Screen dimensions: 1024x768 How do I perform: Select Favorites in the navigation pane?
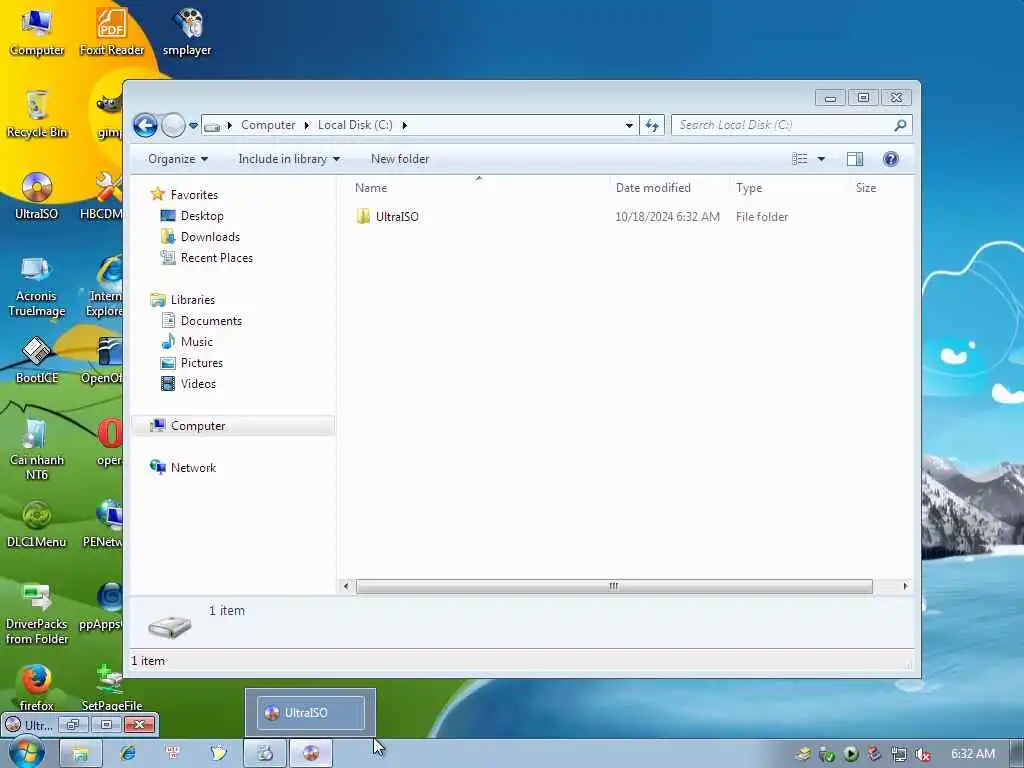pyautogui.click(x=194, y=195)
